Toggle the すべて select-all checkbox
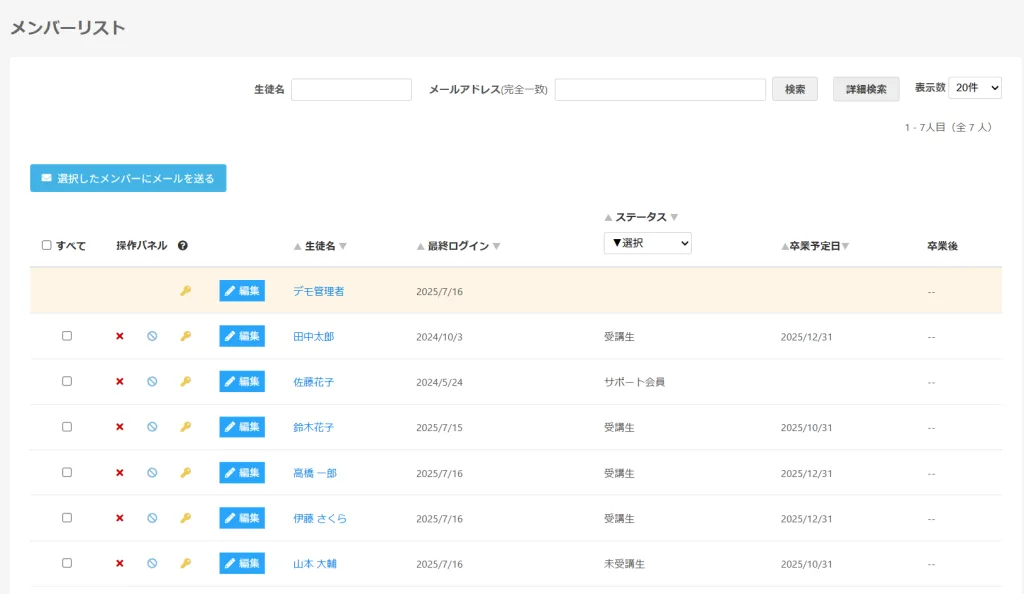 47,245
